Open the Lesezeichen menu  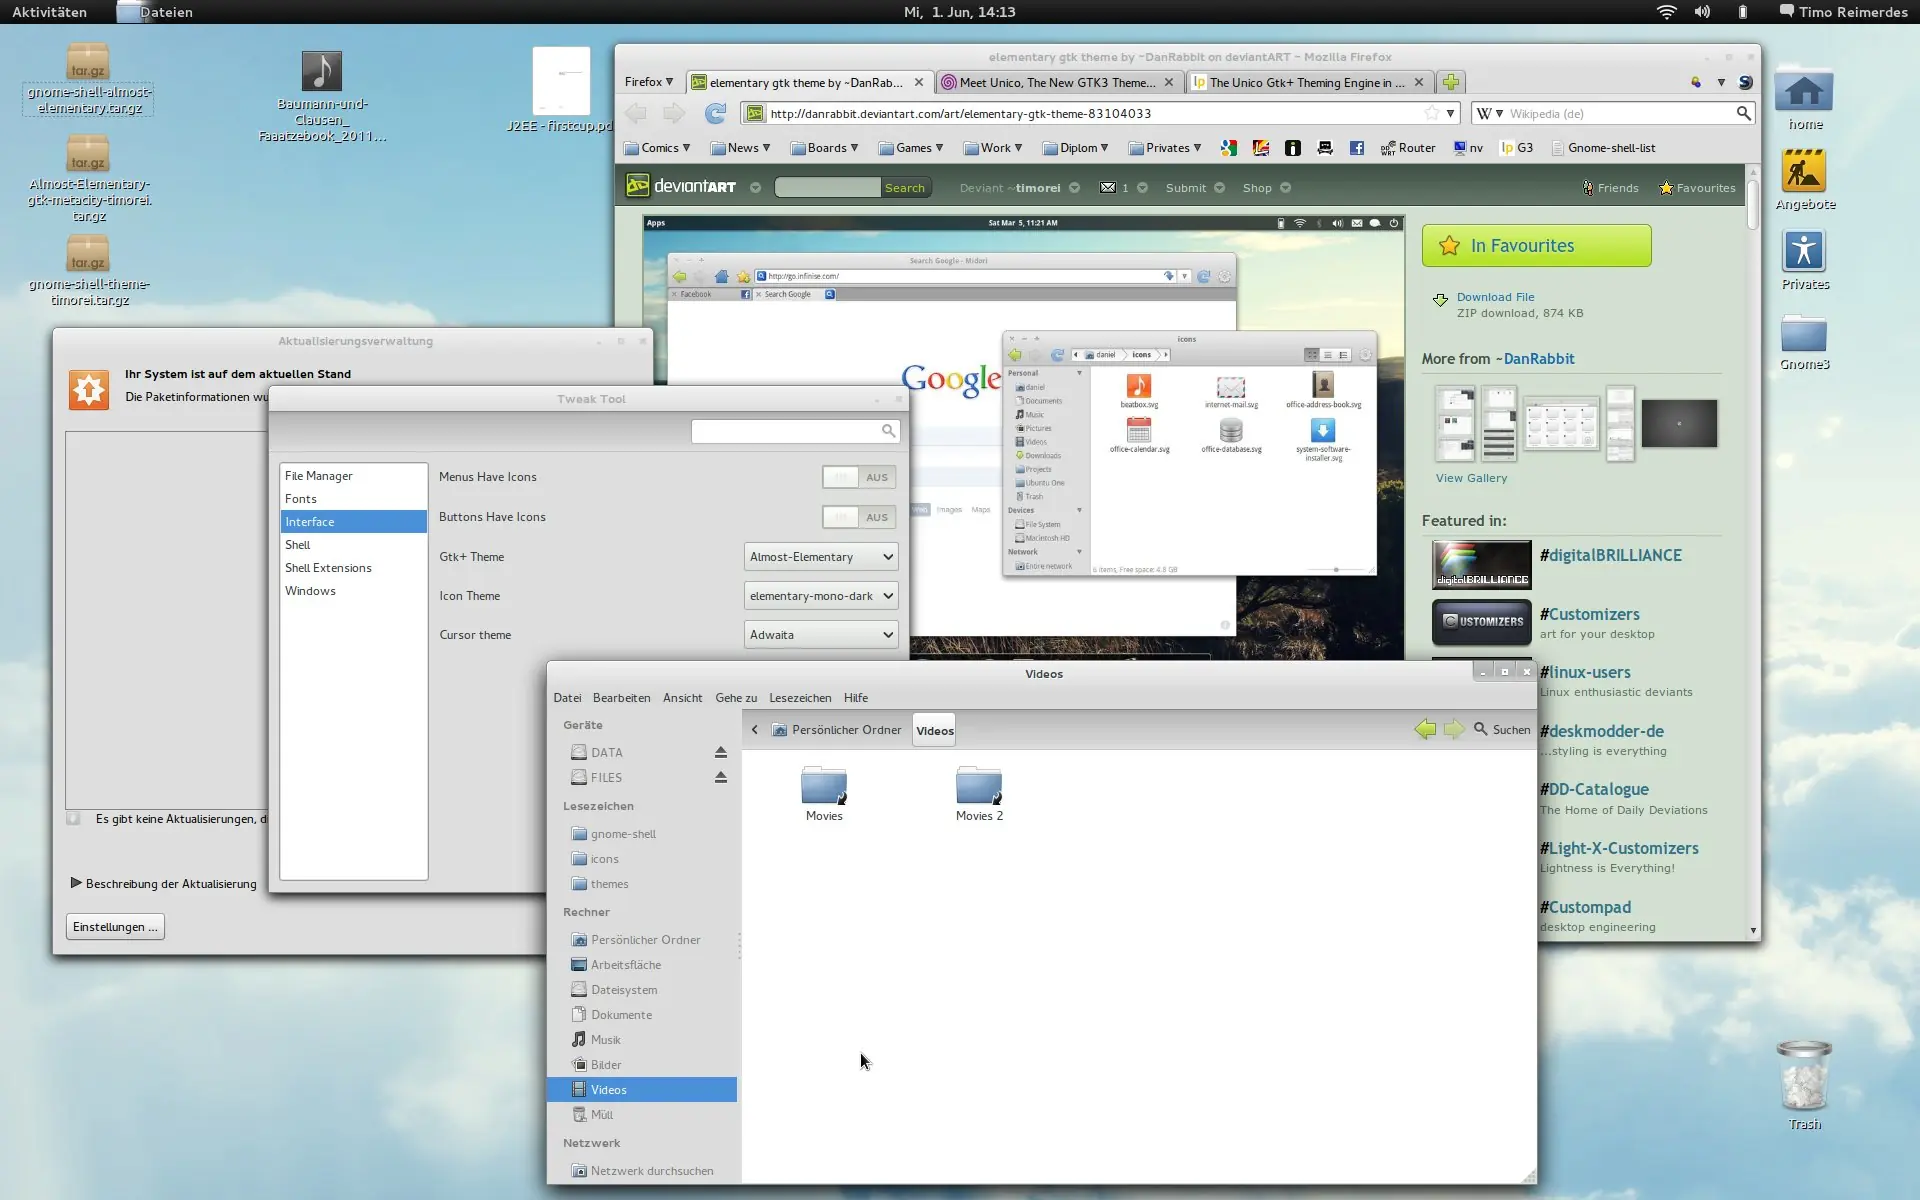(x=800, y=698)
